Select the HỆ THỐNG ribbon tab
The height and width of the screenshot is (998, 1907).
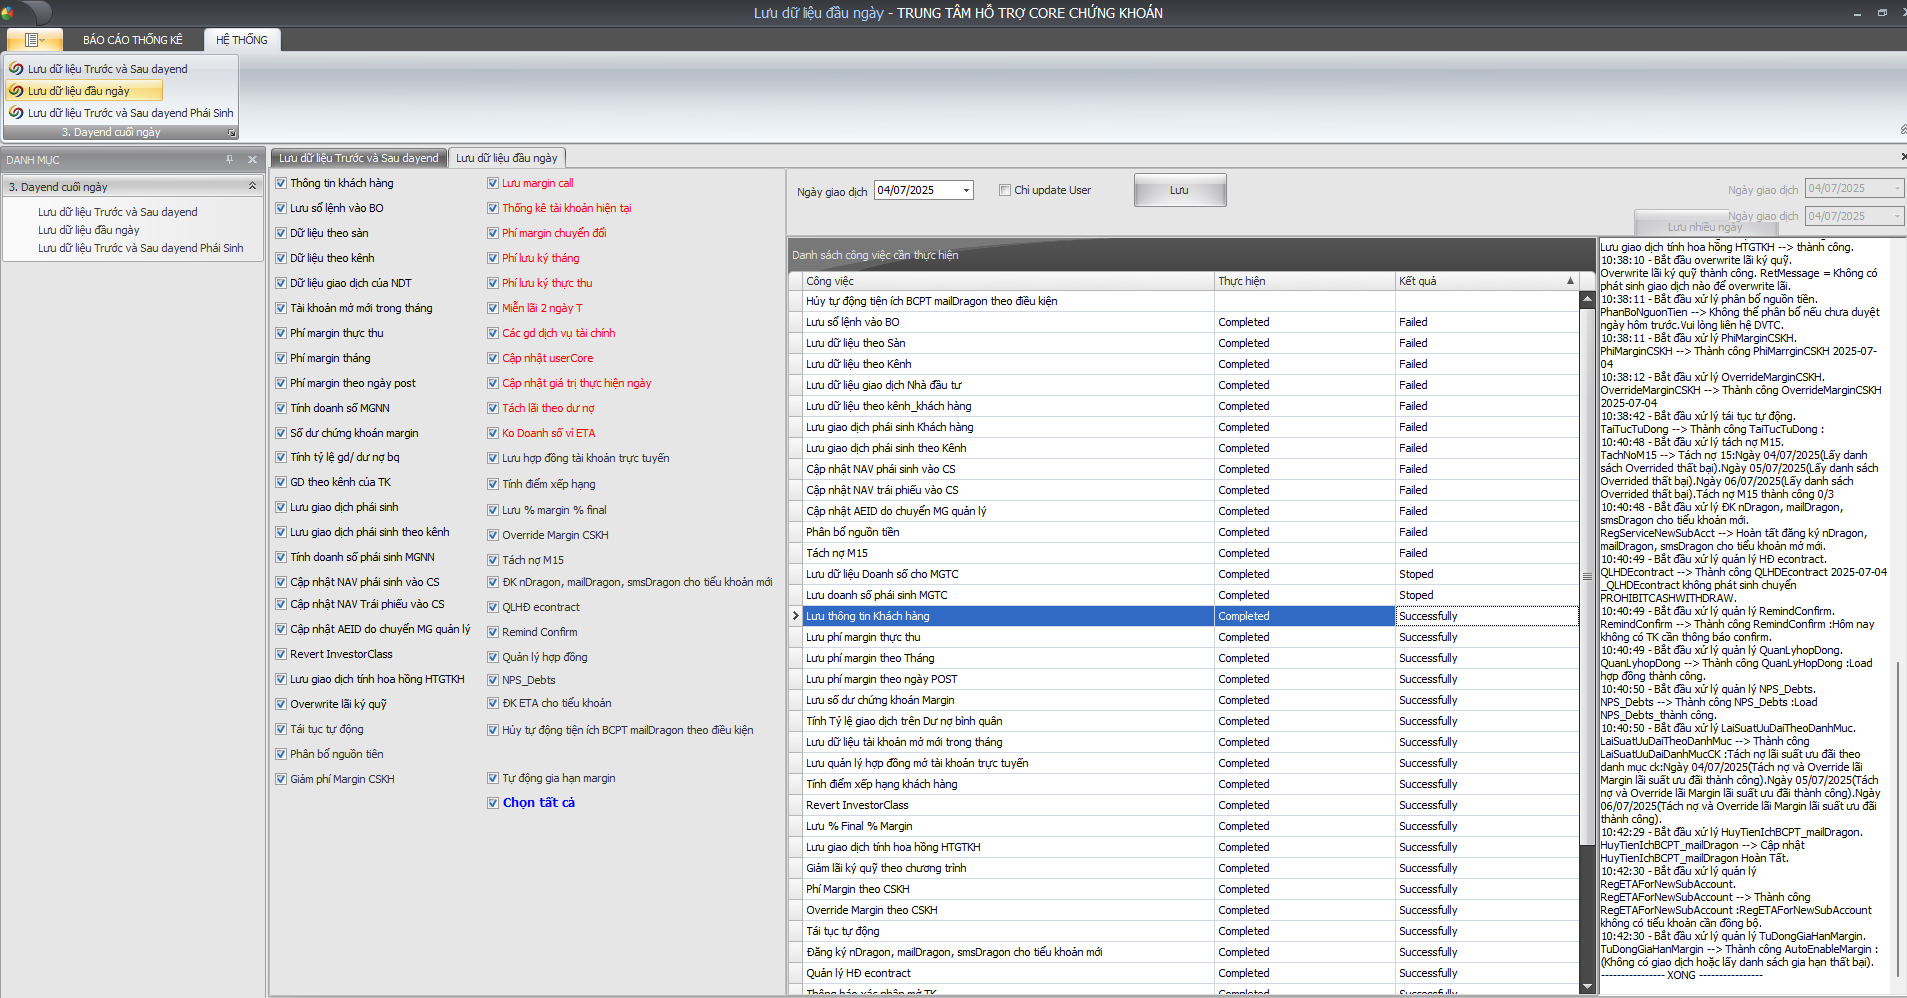coord(242,40)
